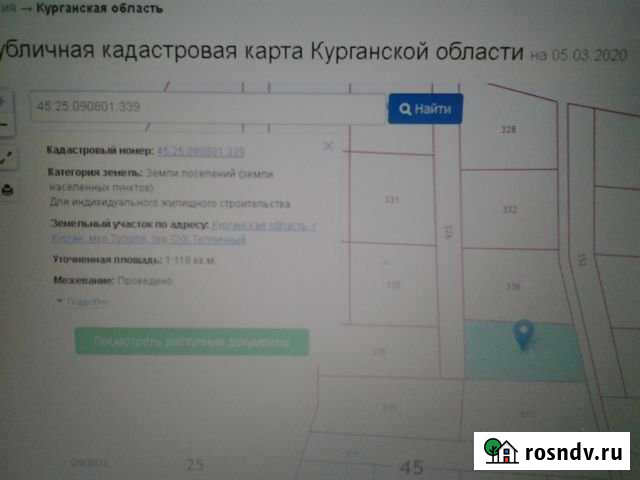The width and height of the screenshot is (640, 480).
Task: Click the highlighted teal parcel on map
Action: pyautogui.click(x=523, y=352)
